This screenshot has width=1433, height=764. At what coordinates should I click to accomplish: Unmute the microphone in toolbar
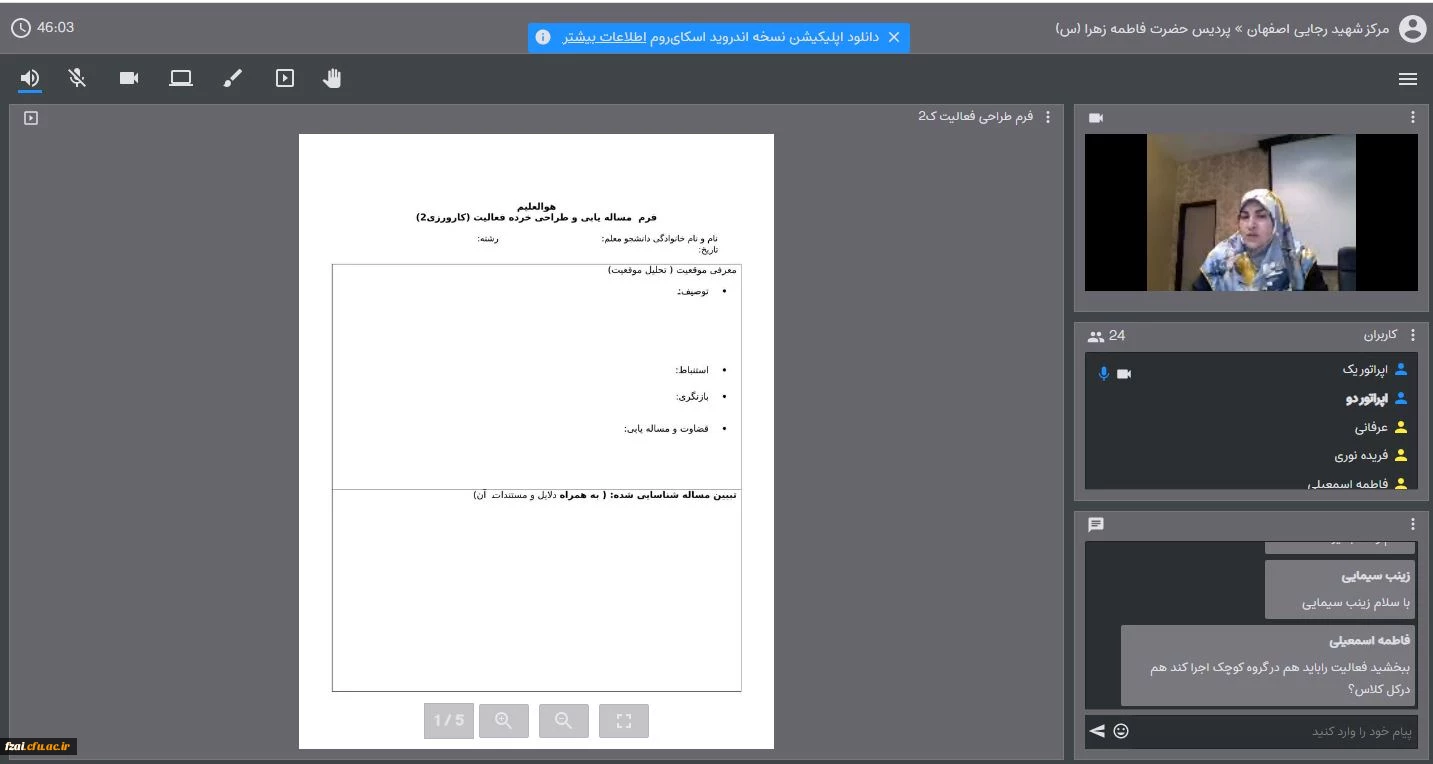(x=77, y=78)
